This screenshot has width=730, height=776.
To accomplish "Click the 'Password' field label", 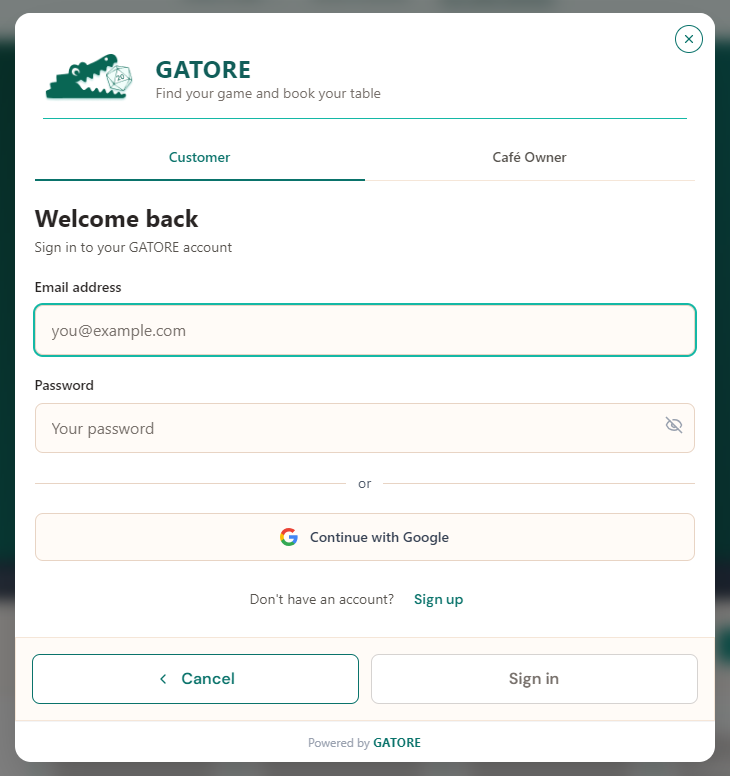I will click(64, 386).
